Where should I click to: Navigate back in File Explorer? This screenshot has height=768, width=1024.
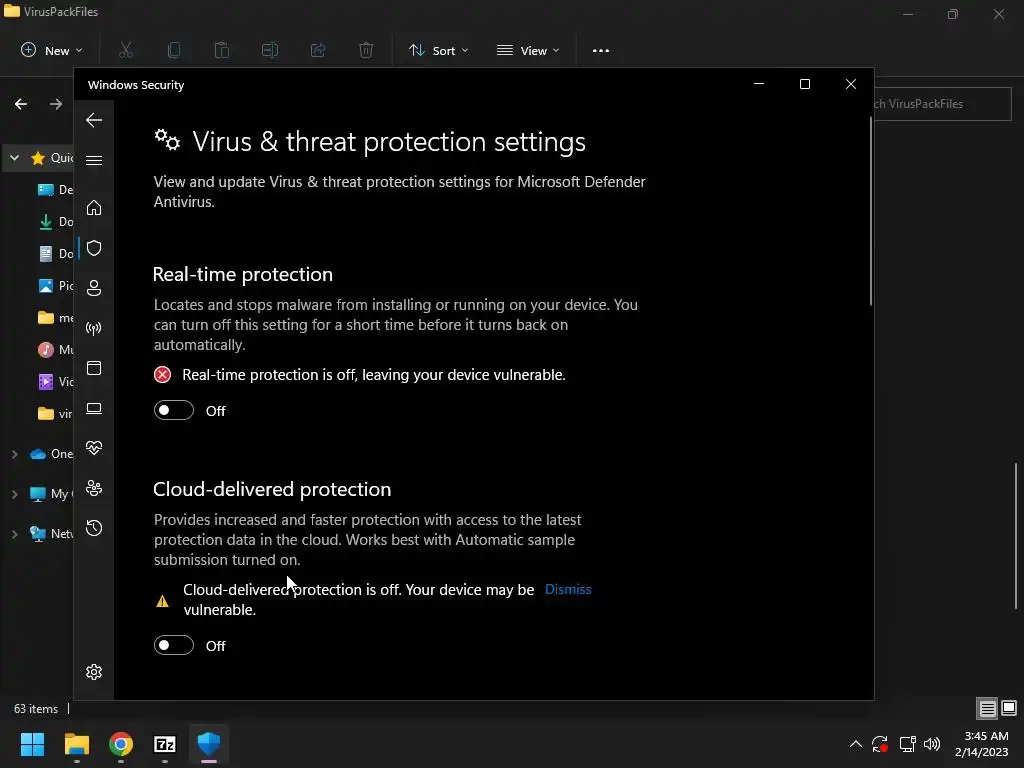click(x=21, y=104)
